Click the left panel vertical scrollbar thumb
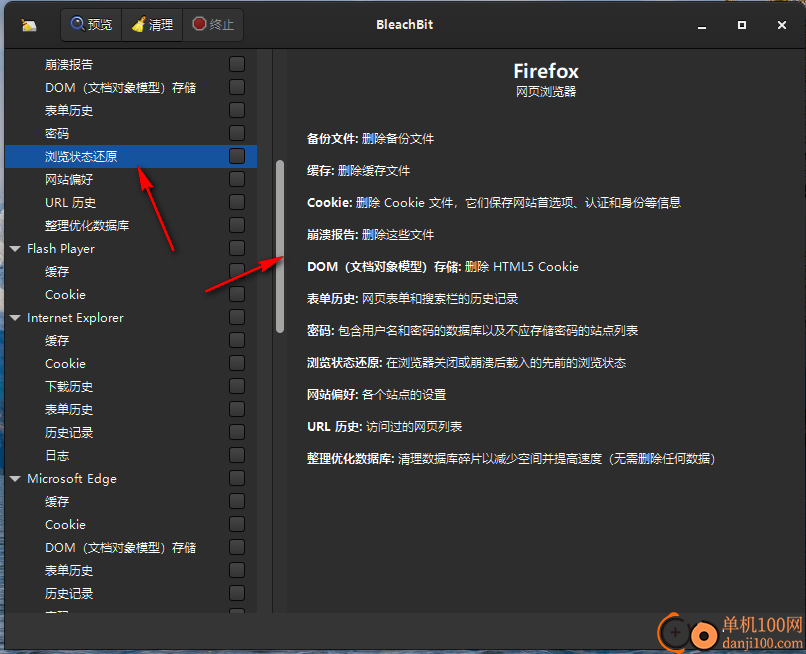The height and width of the screenshot is (654, 806). [x=280, y=246]
